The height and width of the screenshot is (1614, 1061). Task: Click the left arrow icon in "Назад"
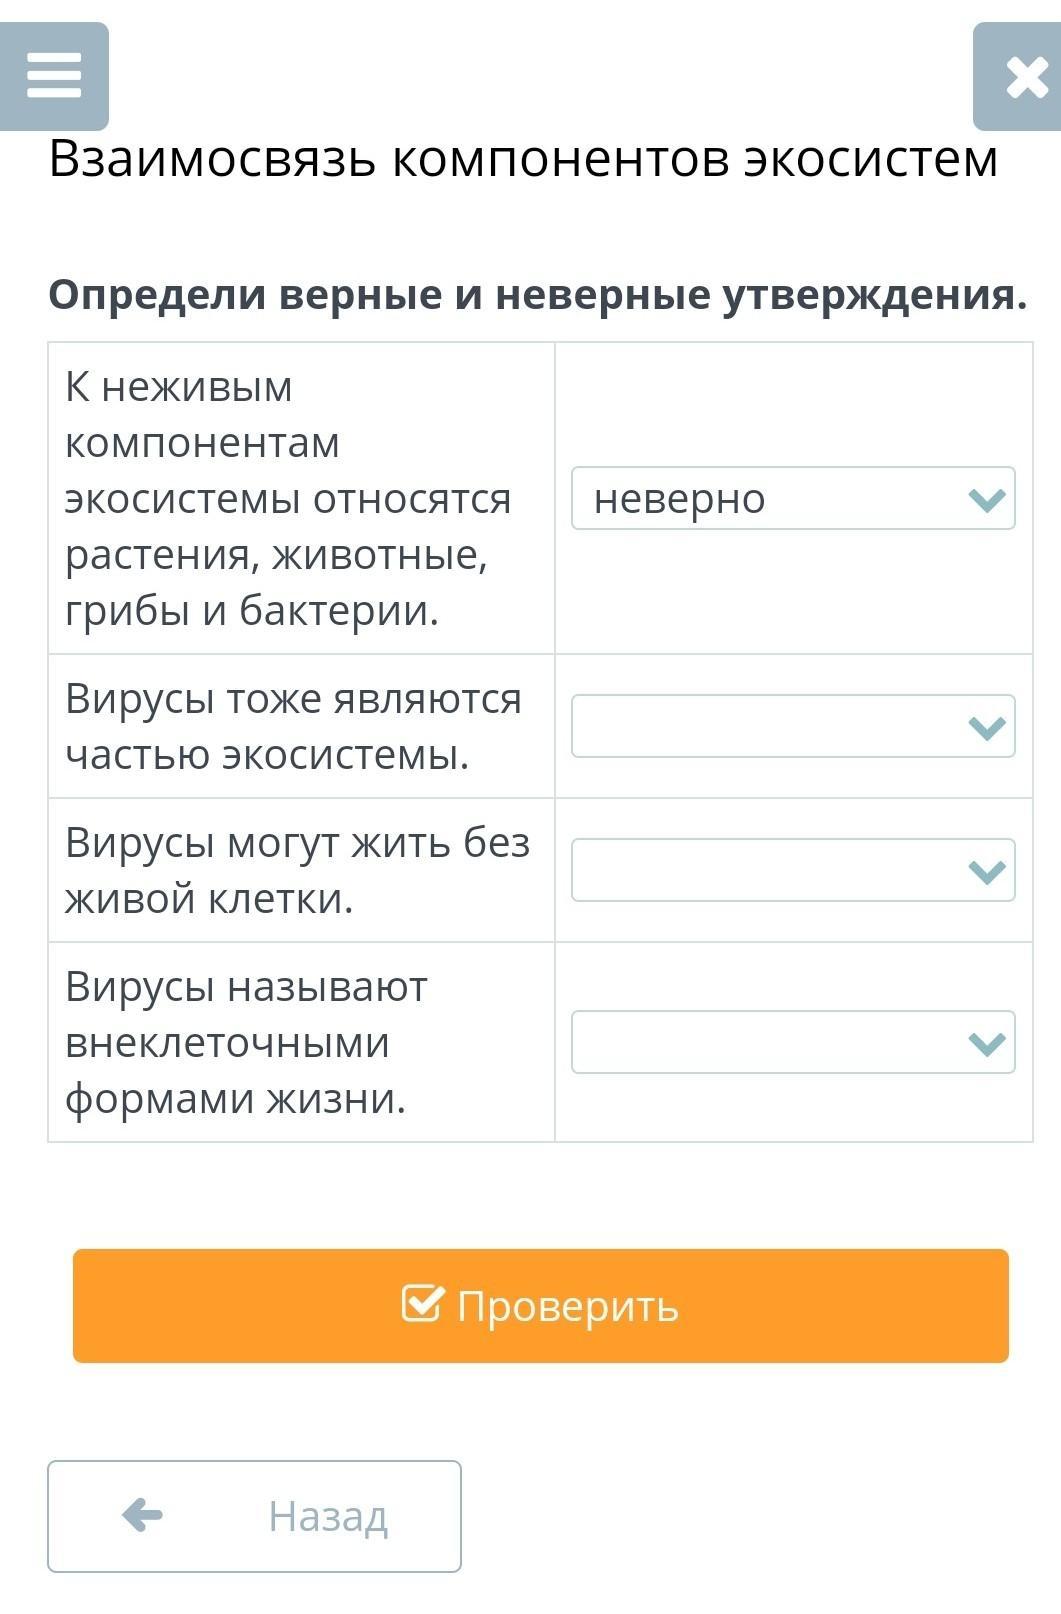[142, 1515]
